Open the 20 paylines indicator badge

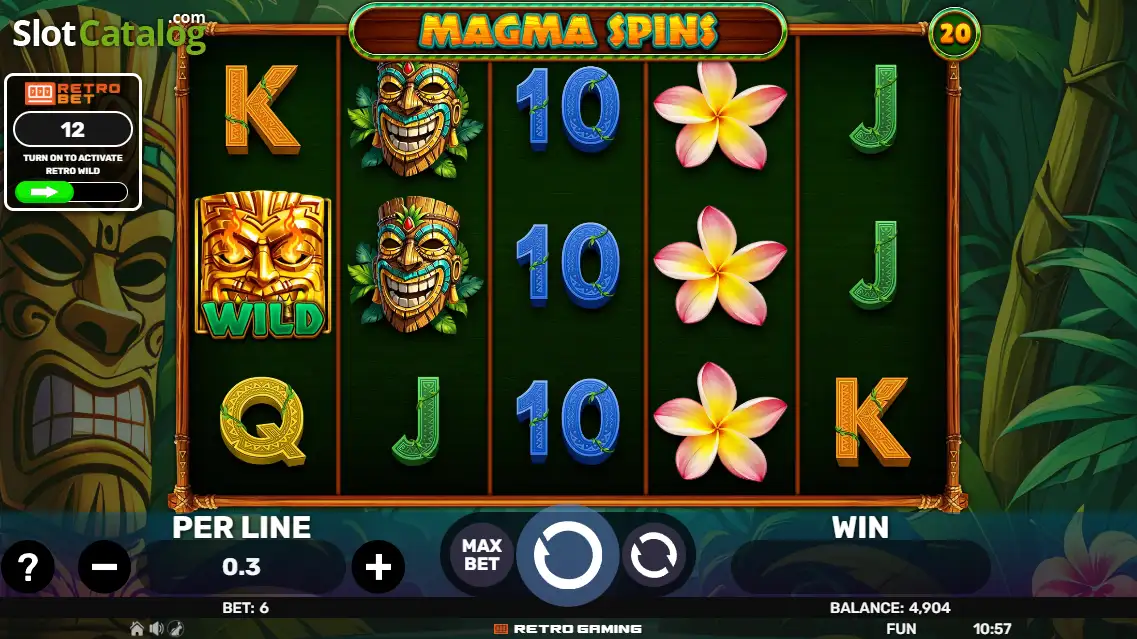pyautogui.click(x=954, y=33)
